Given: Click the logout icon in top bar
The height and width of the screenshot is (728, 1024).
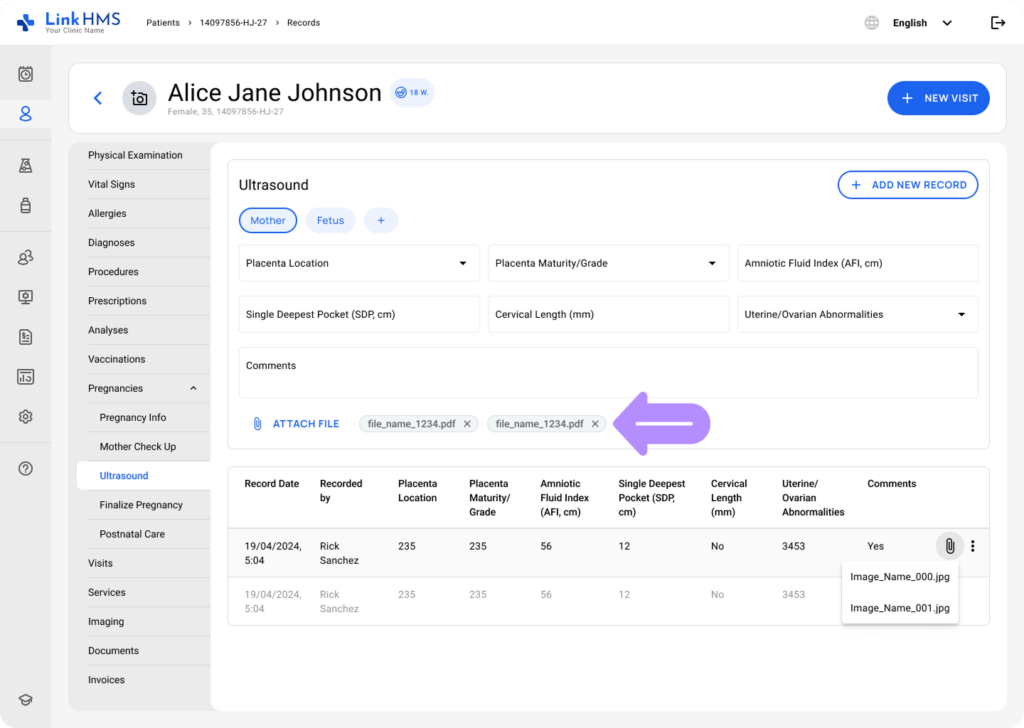Looking at the screenshot, I should [x=997, y=23].
